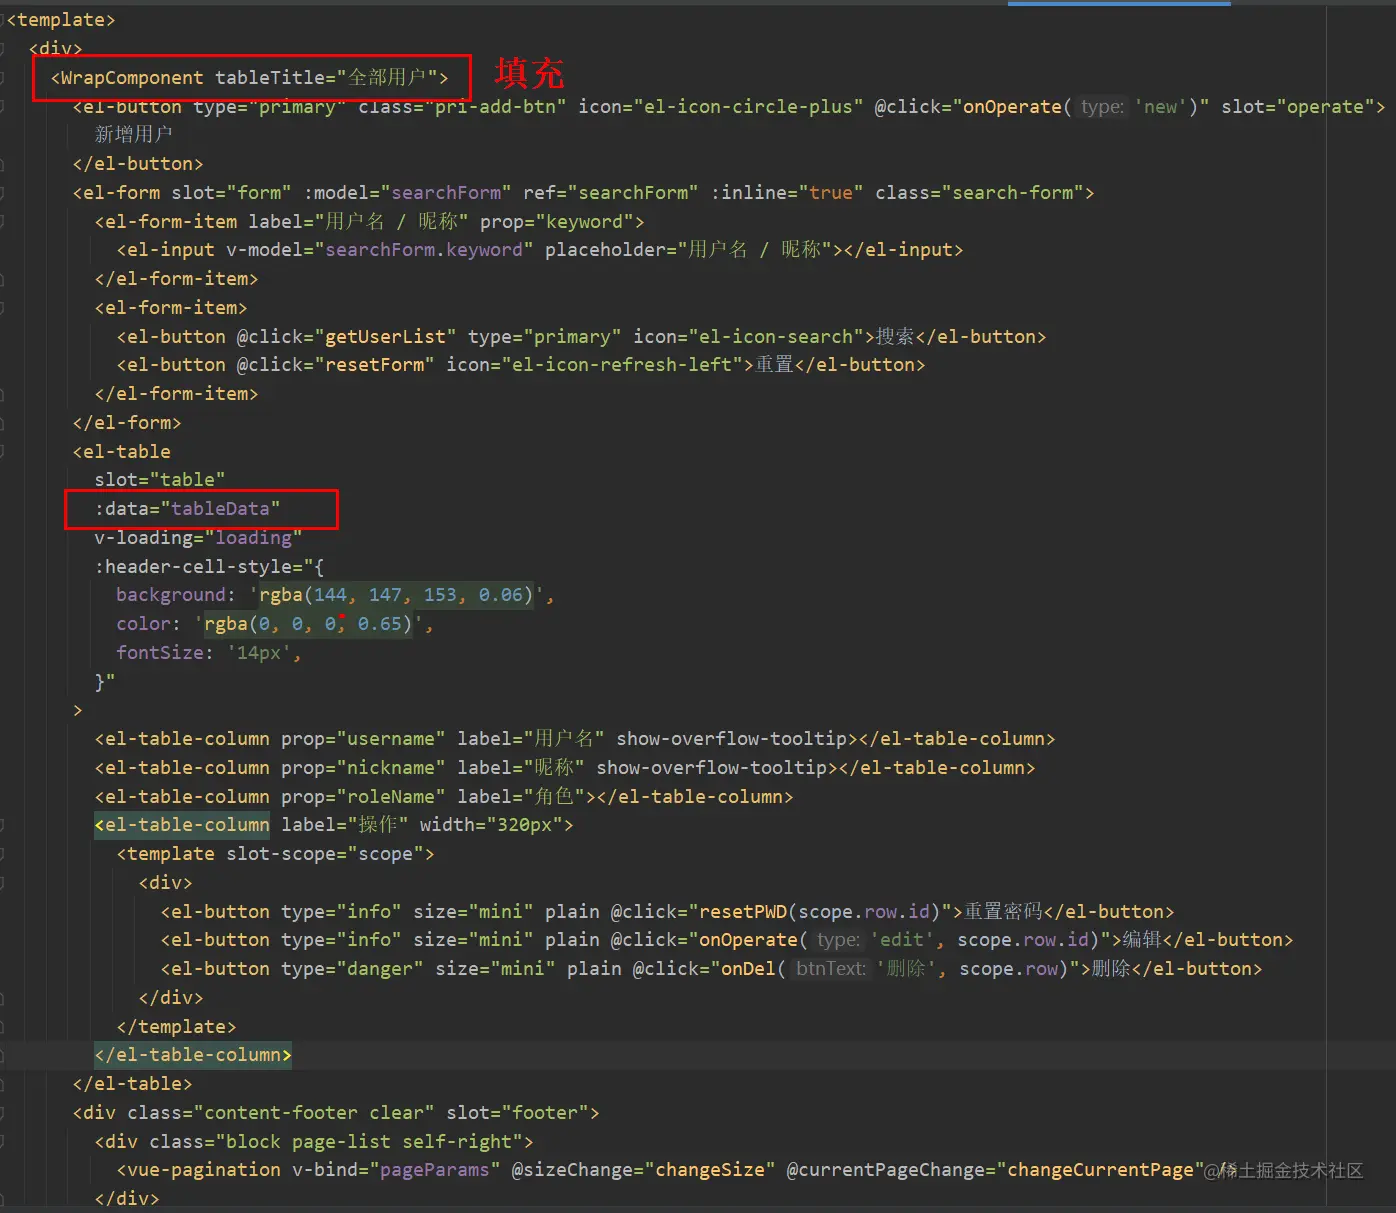Click the changeCurrentPage handler value
Screen dimensions: 1396x1213
tap(1100, 1170)
